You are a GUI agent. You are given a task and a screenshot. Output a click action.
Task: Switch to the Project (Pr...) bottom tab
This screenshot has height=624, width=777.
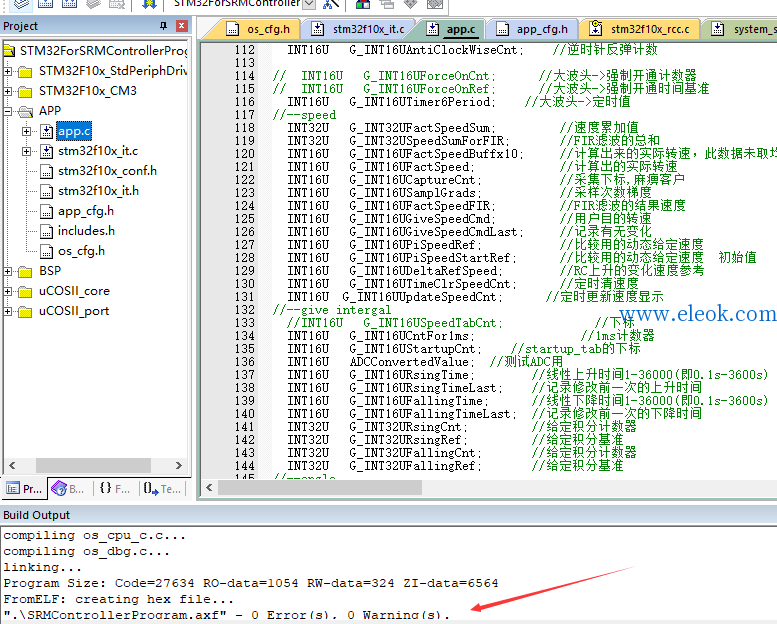point(25,489)
